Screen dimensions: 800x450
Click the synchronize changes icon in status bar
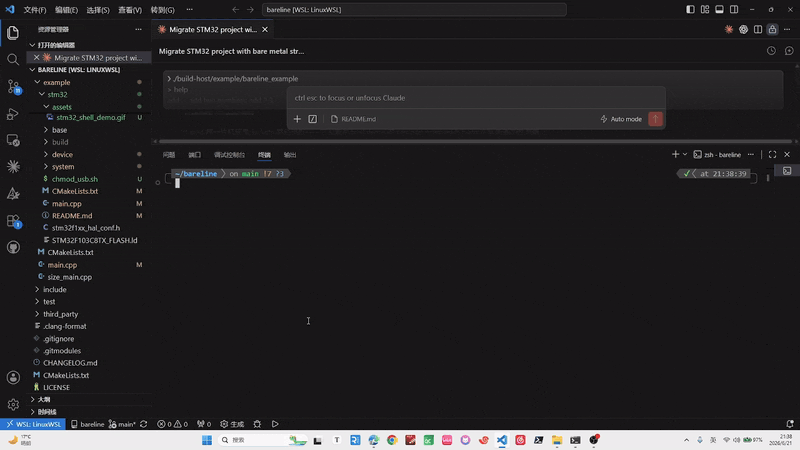pos(144,424)
